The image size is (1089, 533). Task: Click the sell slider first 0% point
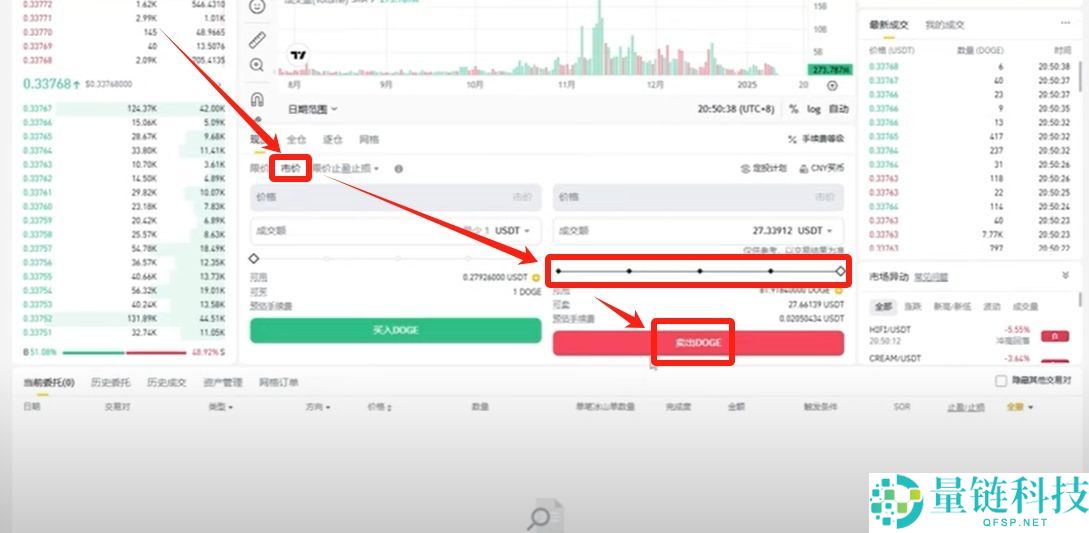coord(558,271)
